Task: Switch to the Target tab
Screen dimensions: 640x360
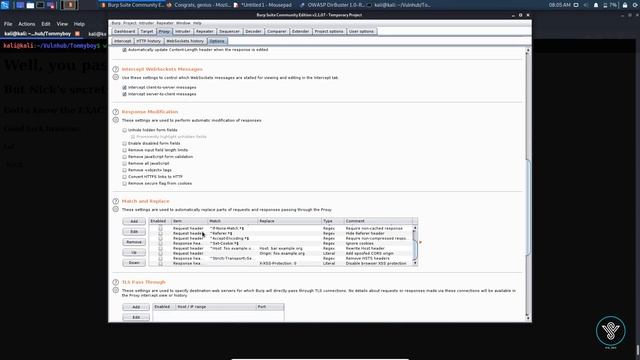Action: pyautogui.click(x=147, y=31)
